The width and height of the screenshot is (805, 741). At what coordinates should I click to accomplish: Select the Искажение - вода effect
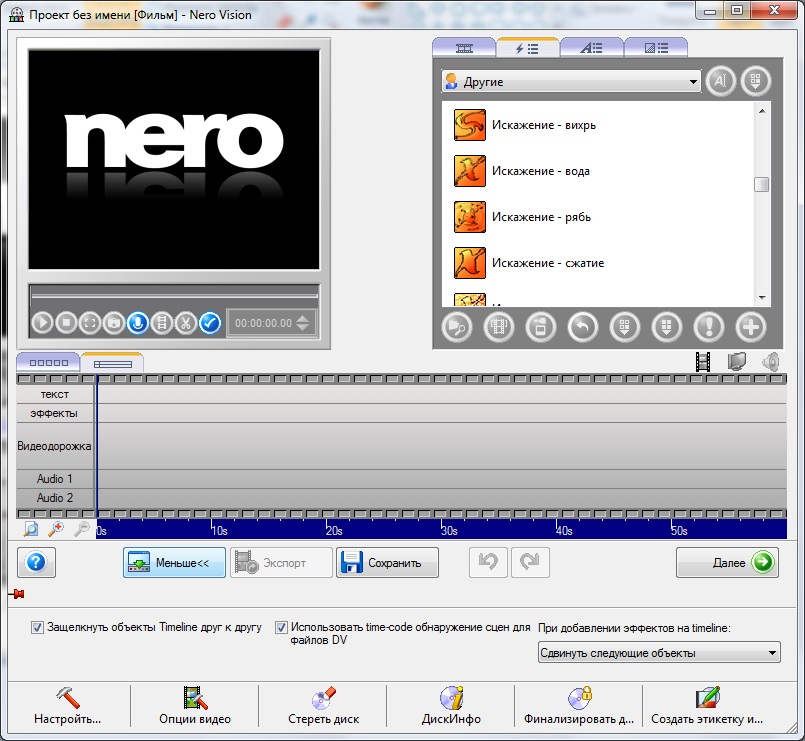(x=522, y=171)
